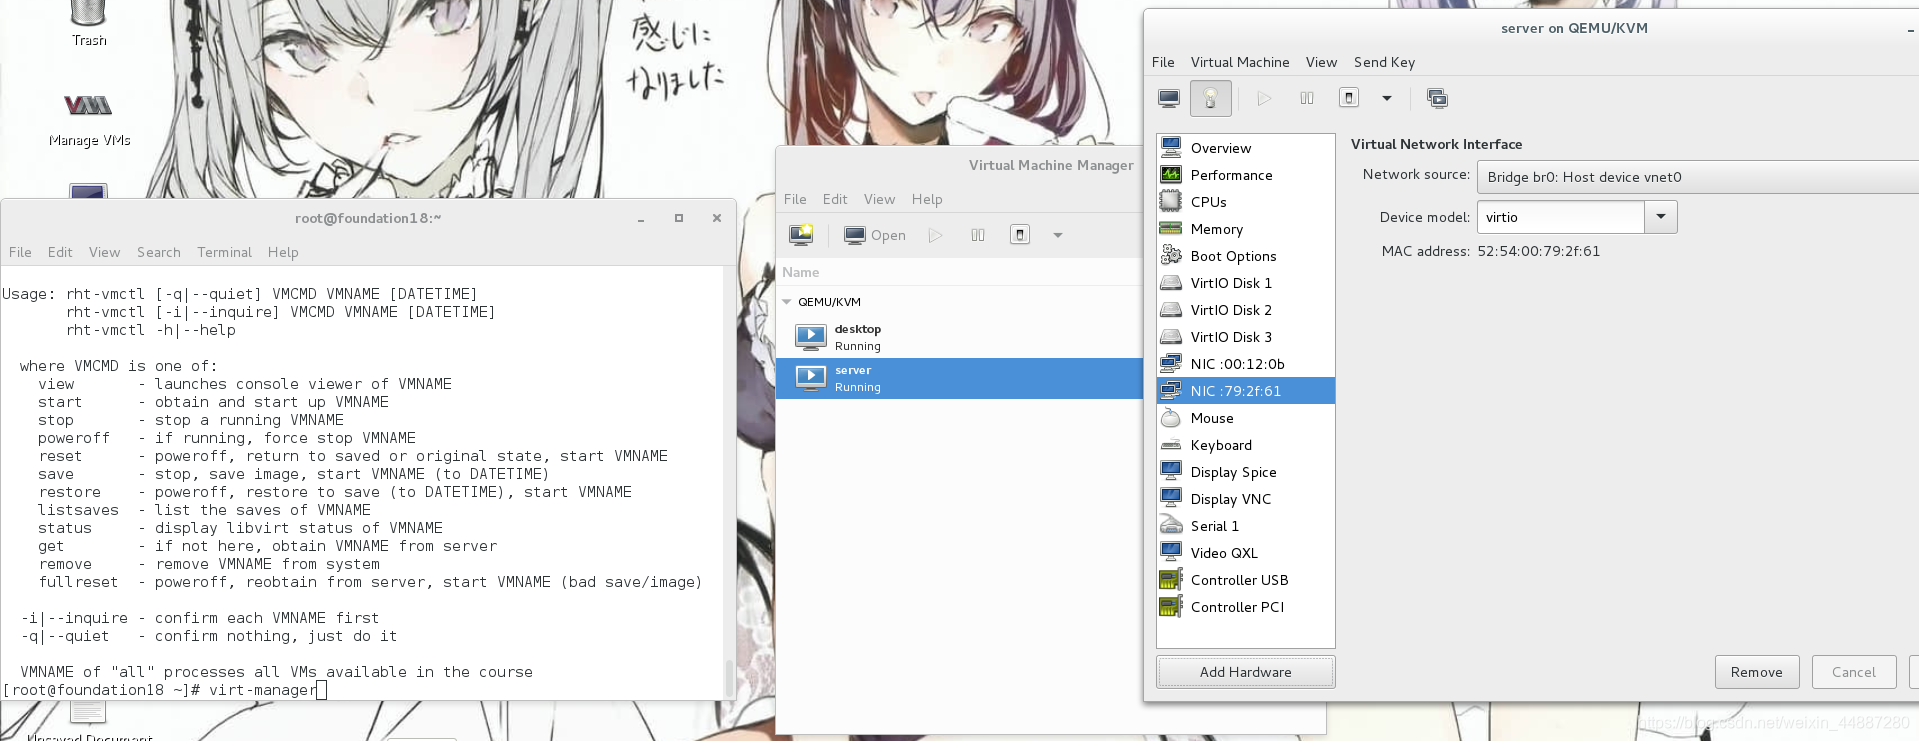Select NIC :79:2f:61
This screenshot has width=1919, height=741.
(1246, 391)
